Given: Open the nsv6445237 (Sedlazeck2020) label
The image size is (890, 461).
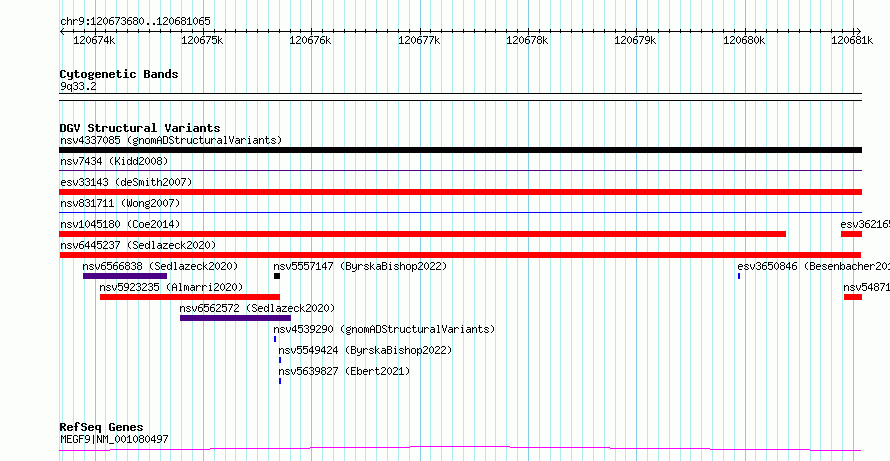Looking at the screenshot, I should tap(138, 245).
